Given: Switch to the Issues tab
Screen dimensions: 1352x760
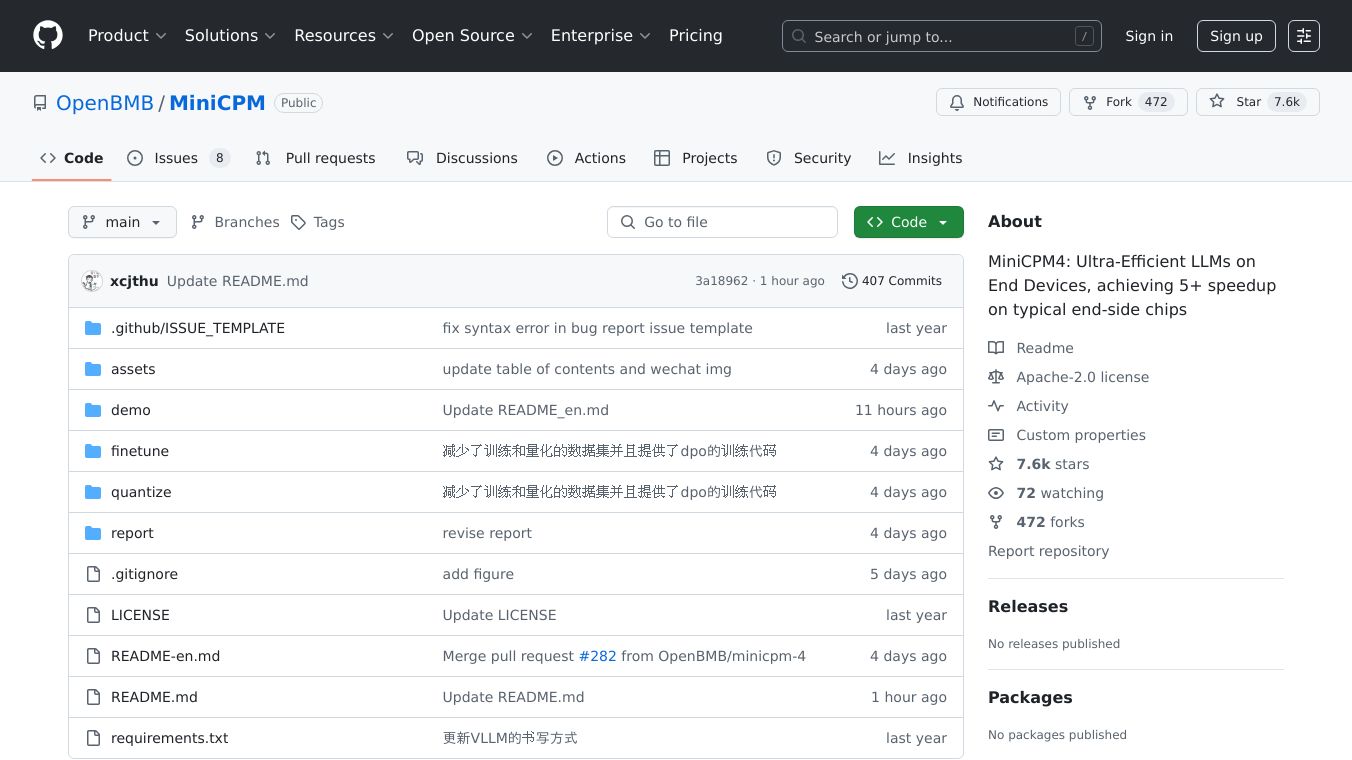Looking at the screenshot, I should click(x=178, y=158).
